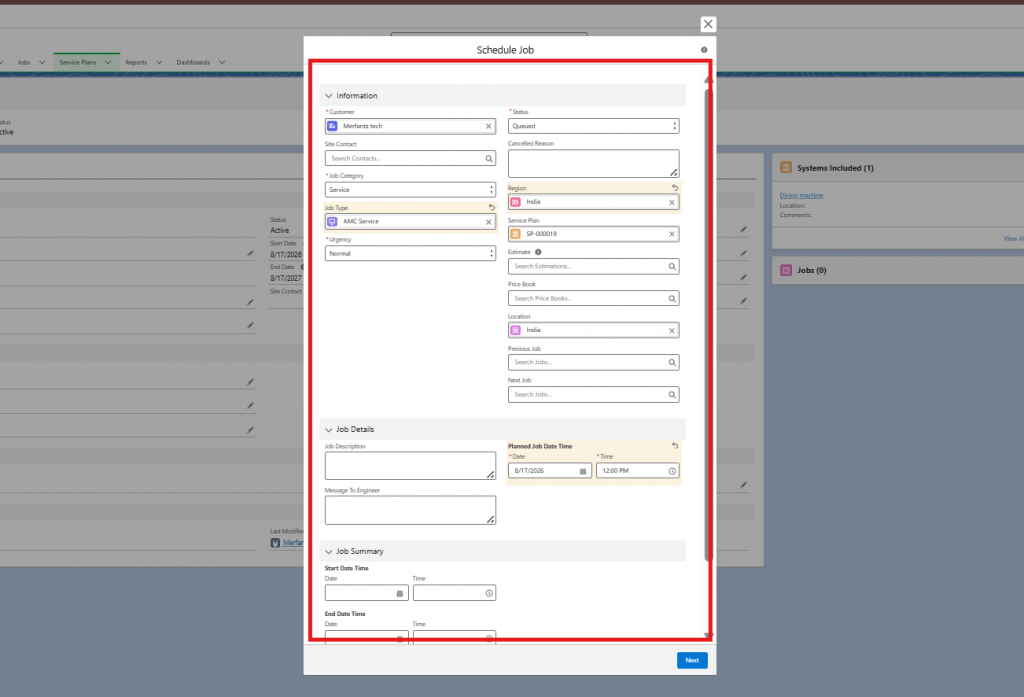
Task: Click the Next button
Action: (692, 660)
